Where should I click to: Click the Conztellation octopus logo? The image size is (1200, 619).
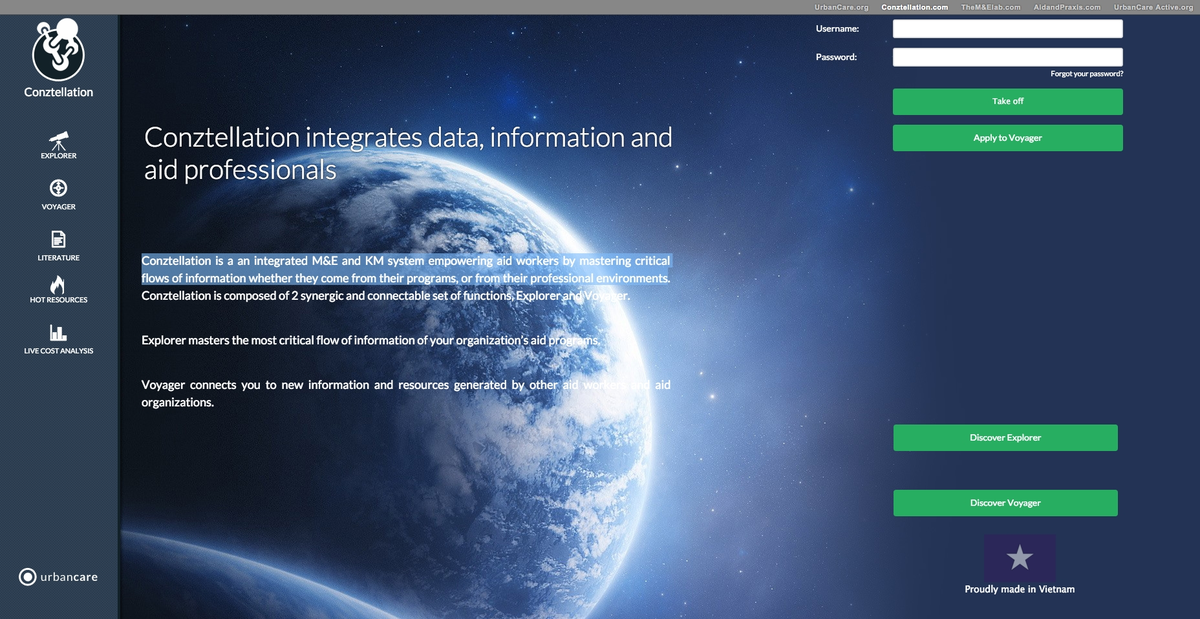click(58, 50)
